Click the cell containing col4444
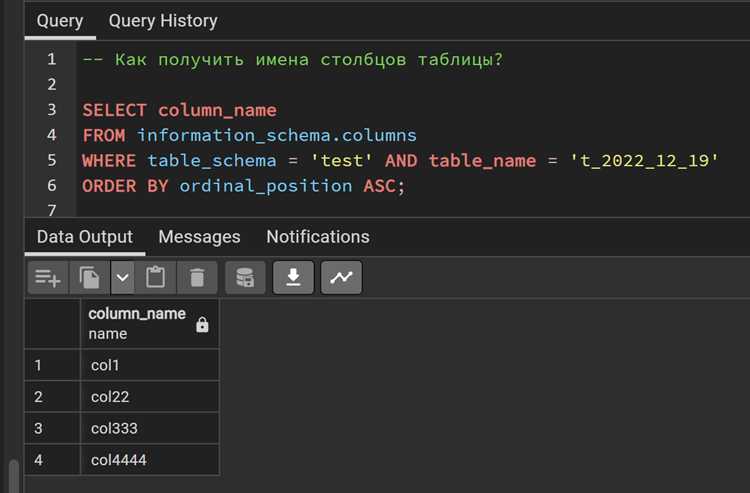Screen dimensions: 750x493 [x=150, y=460]
